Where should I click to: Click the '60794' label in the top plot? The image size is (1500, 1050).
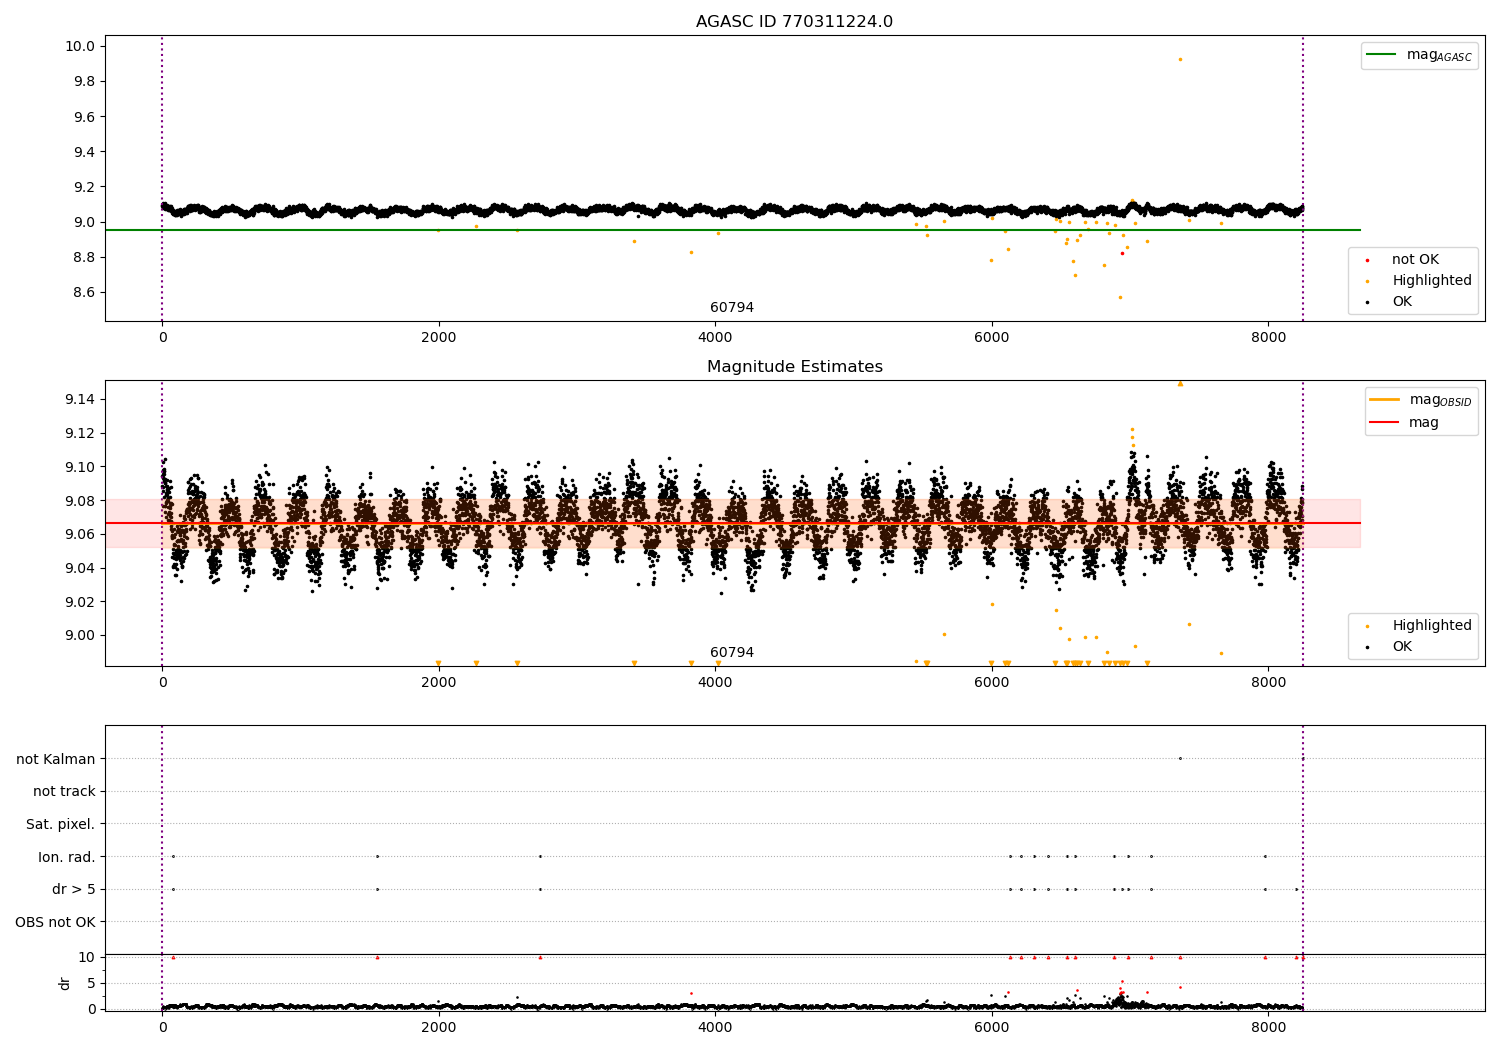(732, 308)
